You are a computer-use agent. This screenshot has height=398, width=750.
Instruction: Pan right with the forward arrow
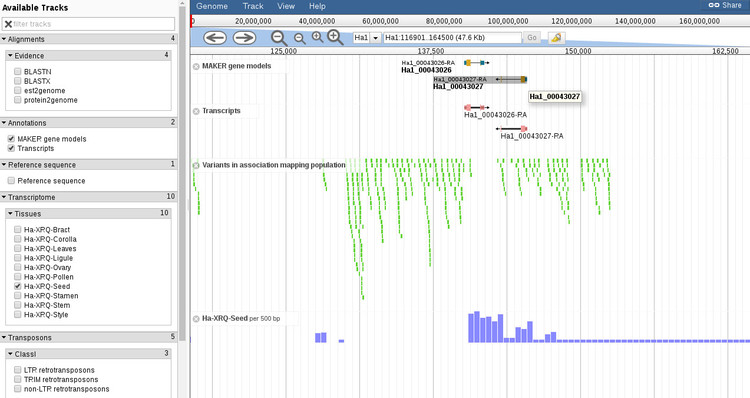pos(244,37)
